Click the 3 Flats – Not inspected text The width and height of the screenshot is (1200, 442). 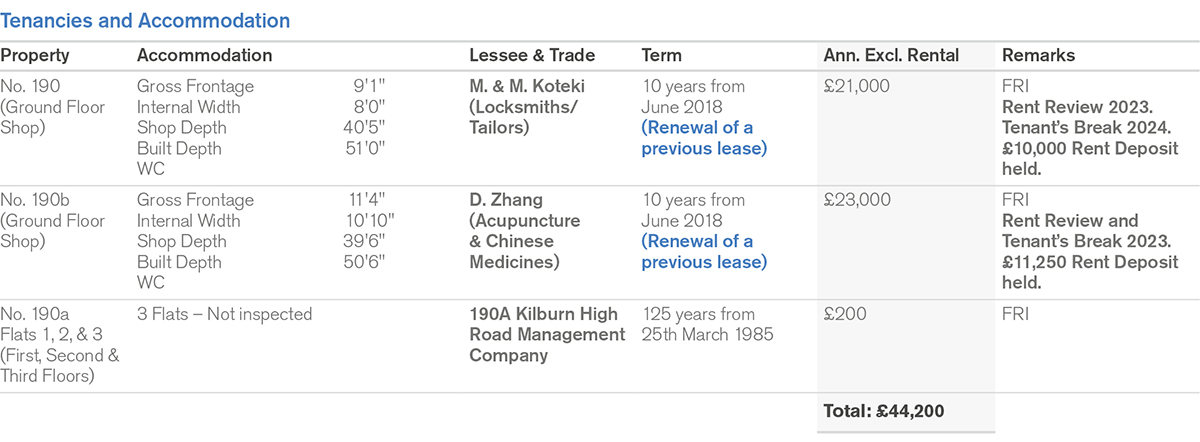(224, 314)
